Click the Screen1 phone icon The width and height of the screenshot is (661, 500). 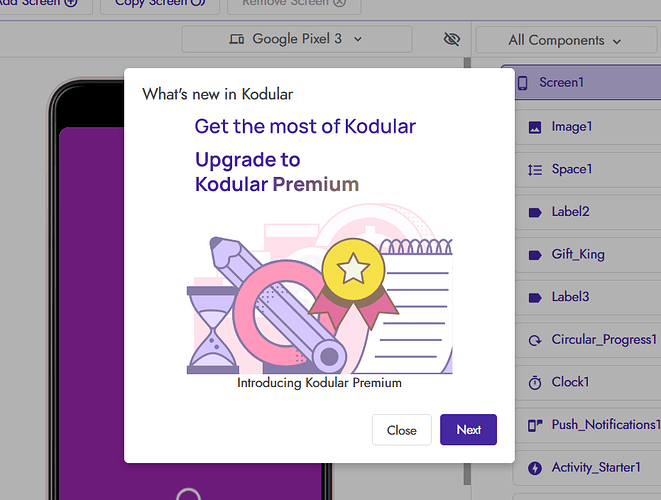click(522, 83)
